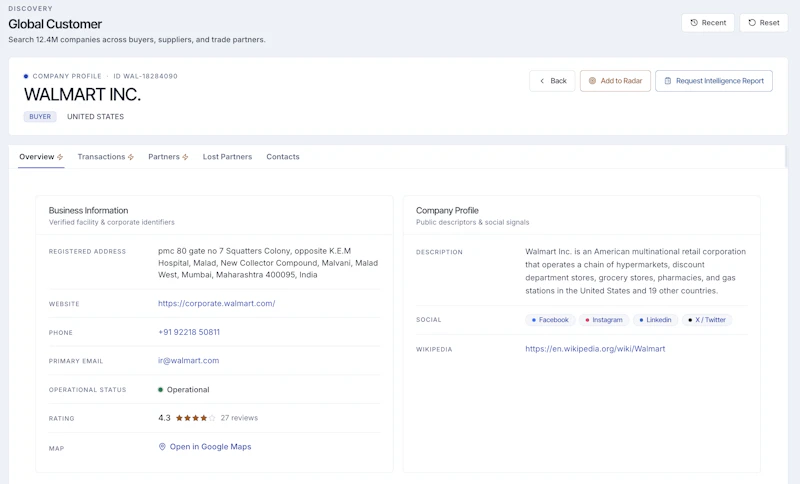The height and width of the screenshot is (484, 800).
Task: Click the Company Profile card heading
Action: pyautogui.click(x=447, y=211)
